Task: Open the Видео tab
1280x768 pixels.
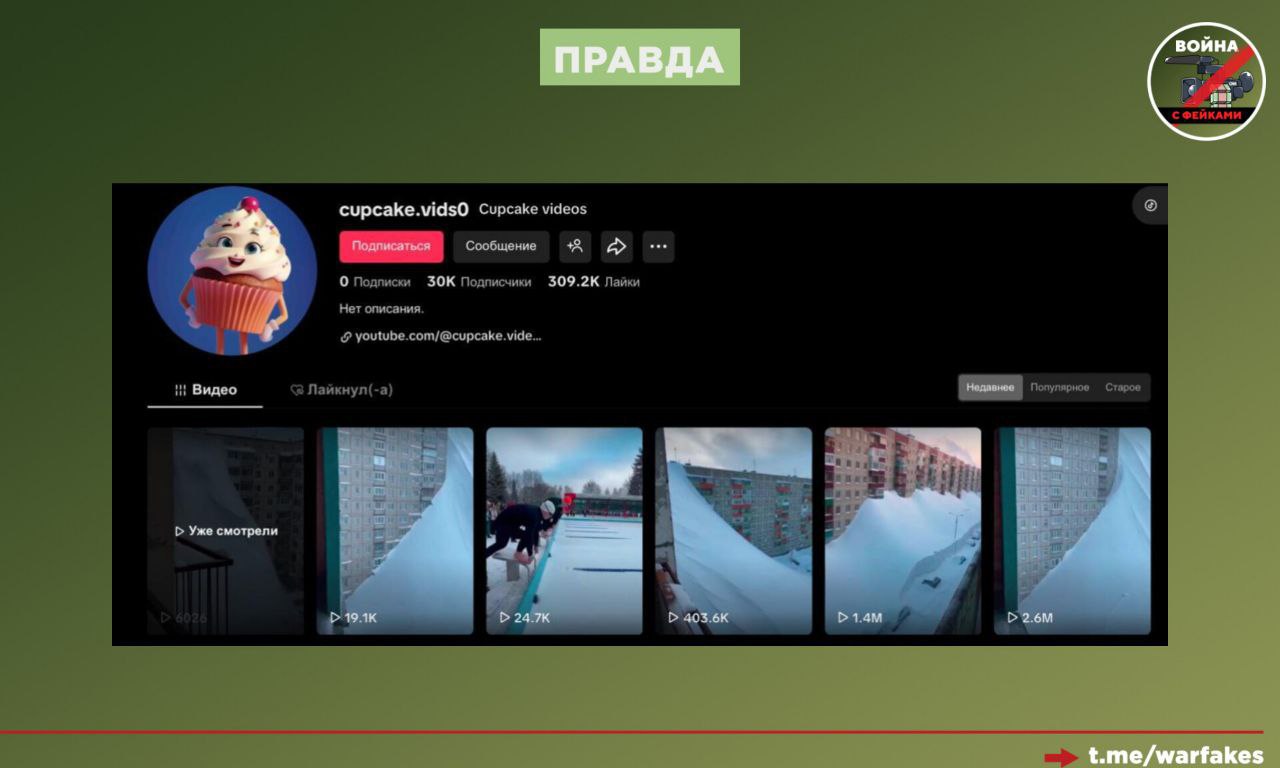Action: (x=205, y=390)
